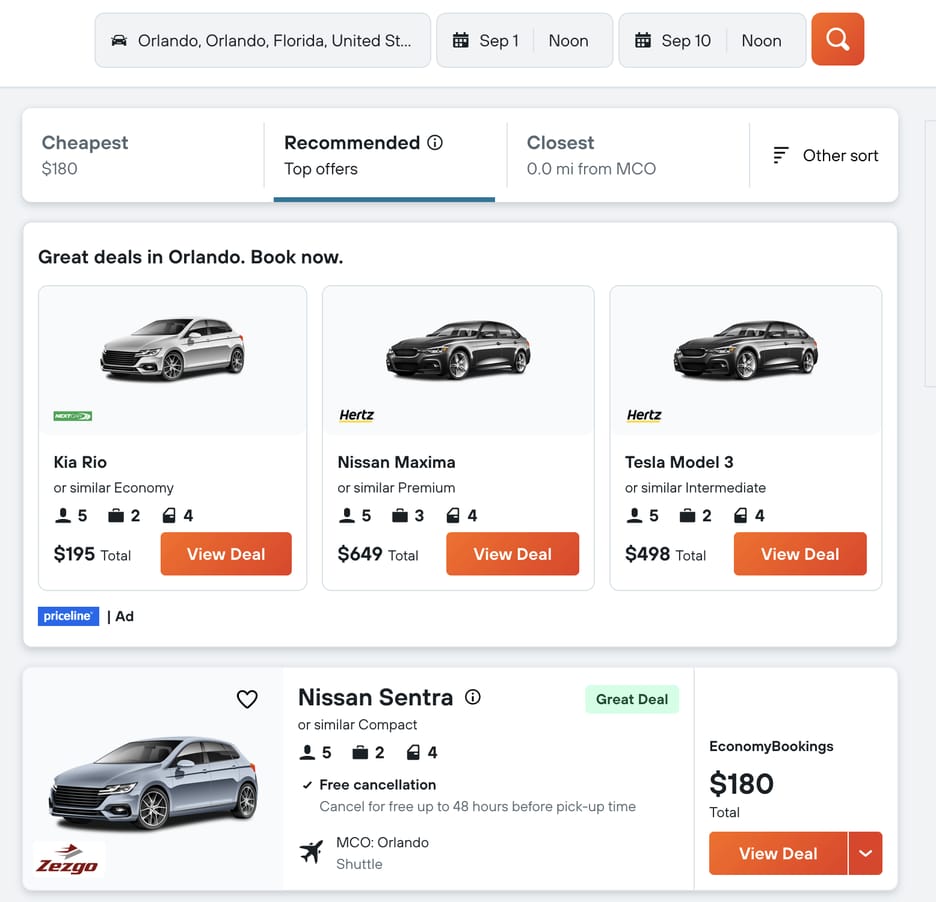View the EconomyBookings $180 deal
Image resolution: width=936 pixels, height=902 pixels.
778,854
